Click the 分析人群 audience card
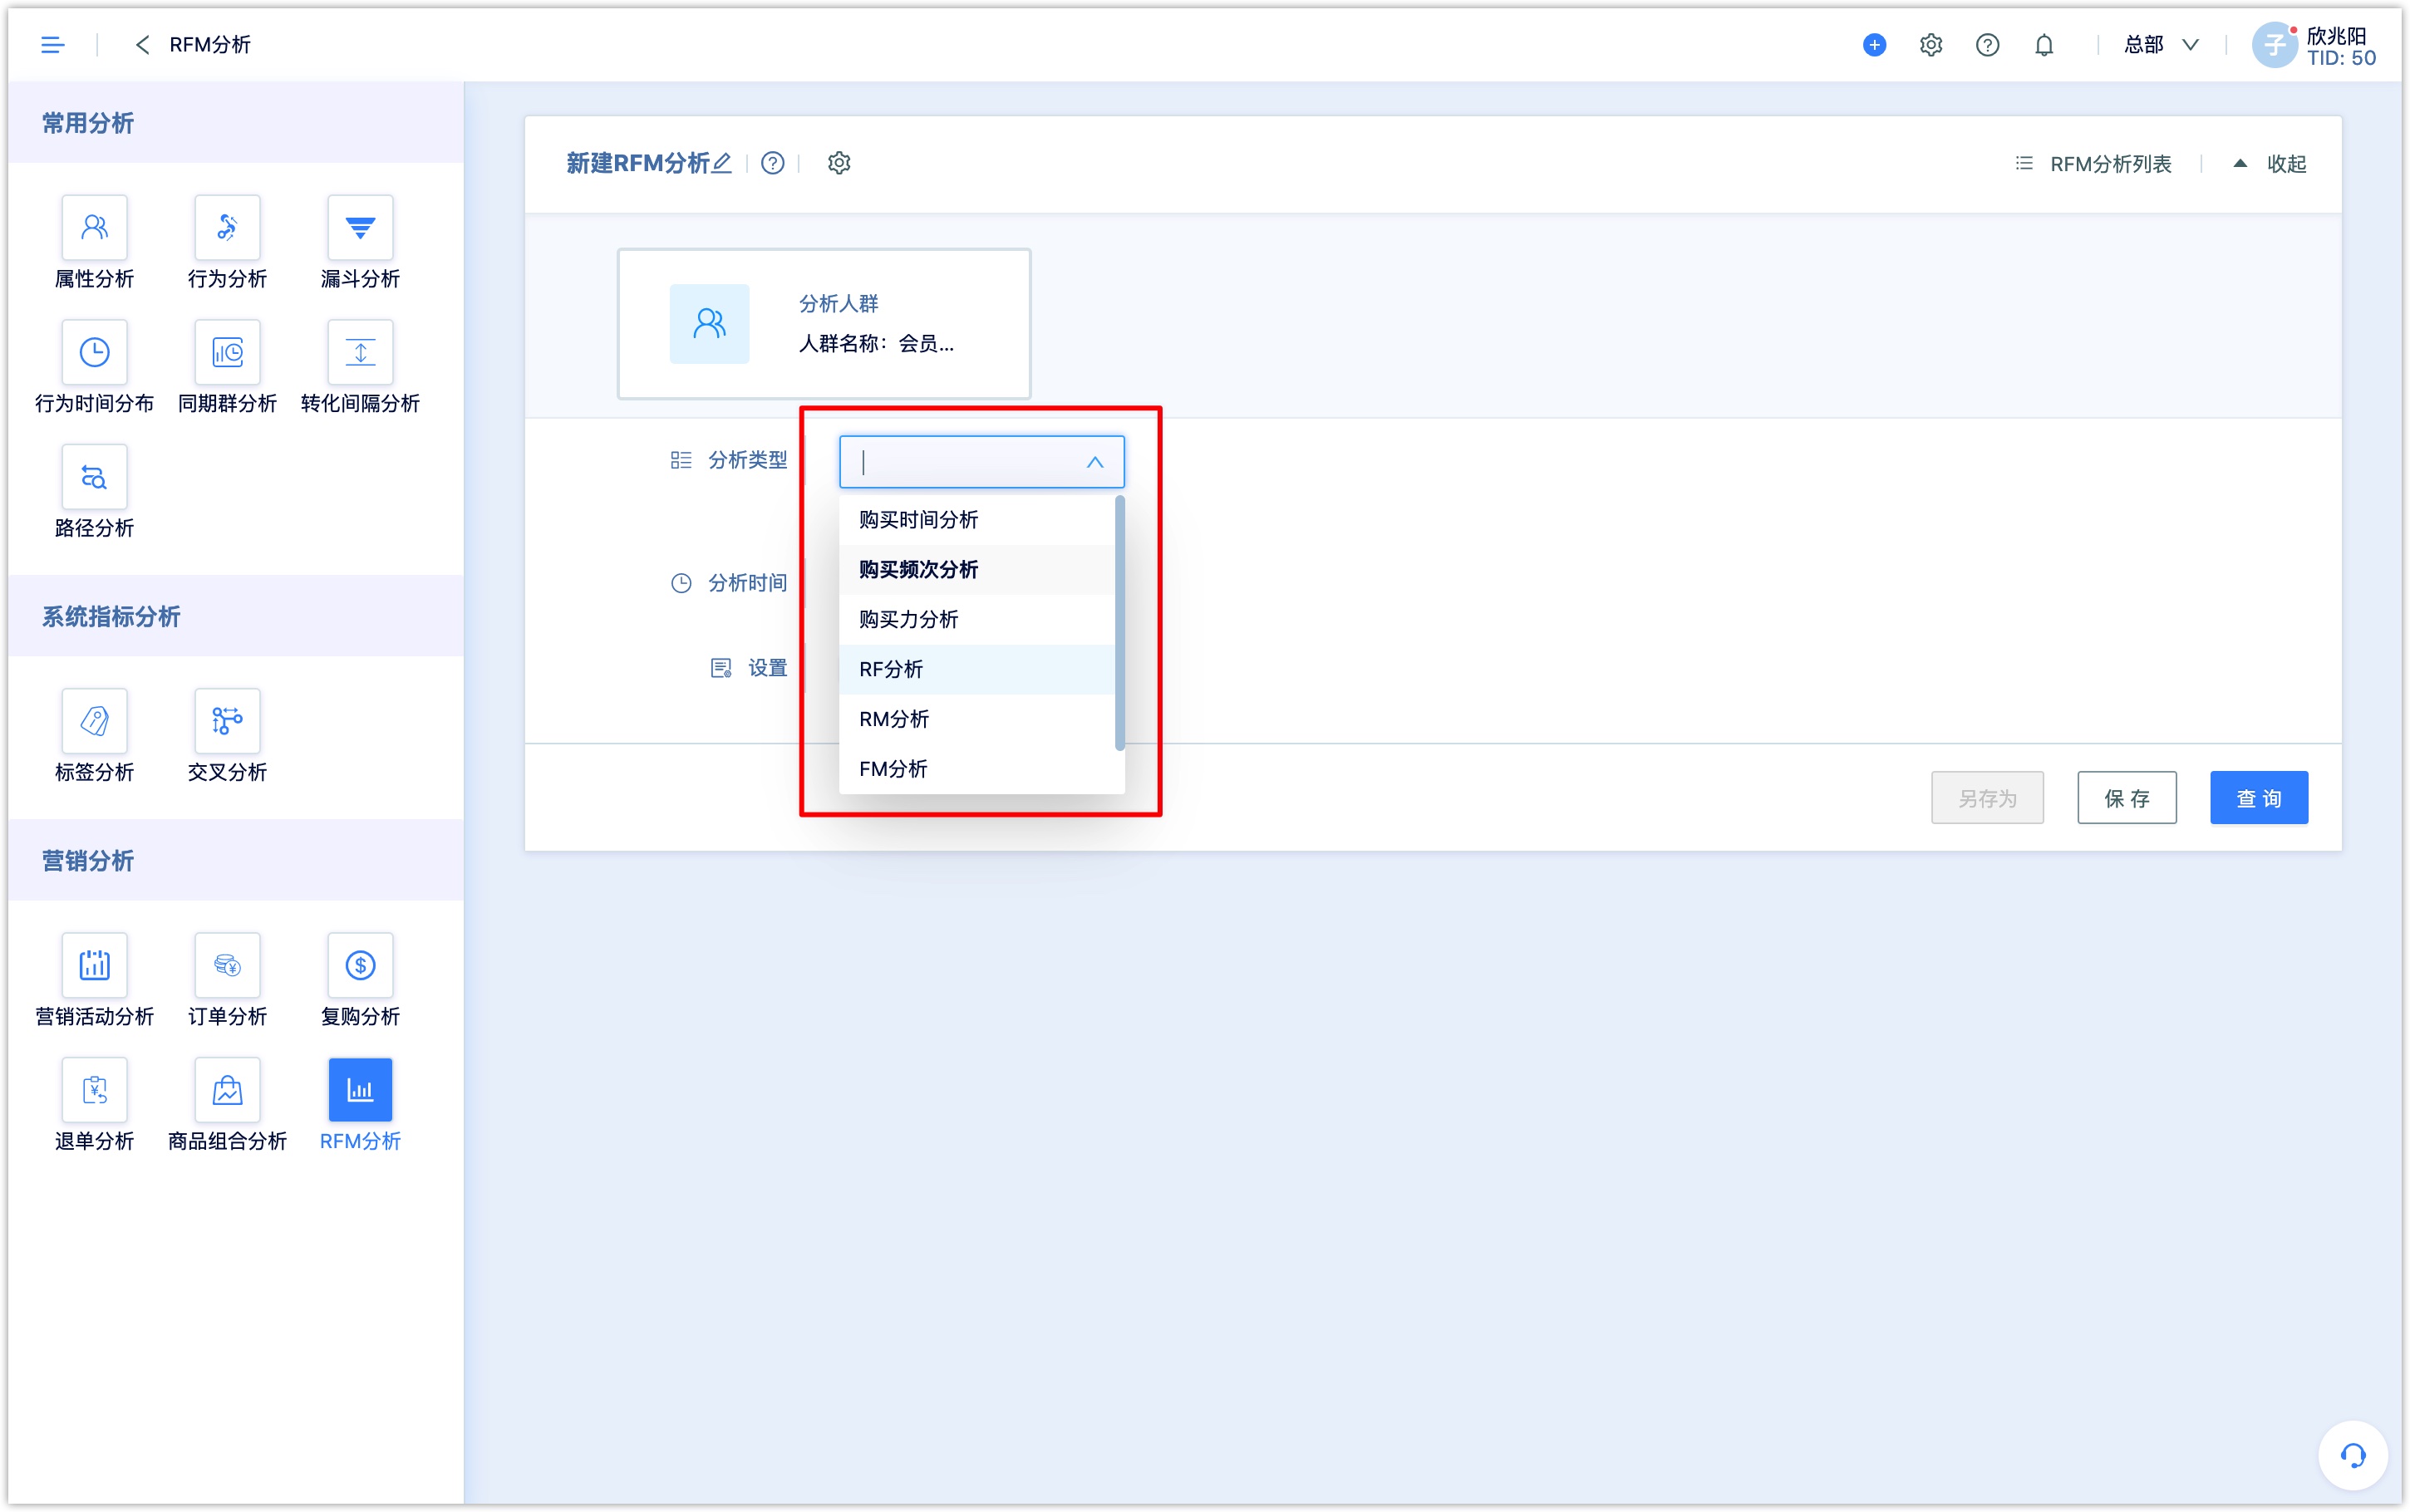 pyautogui.click(x=824, y=324)
